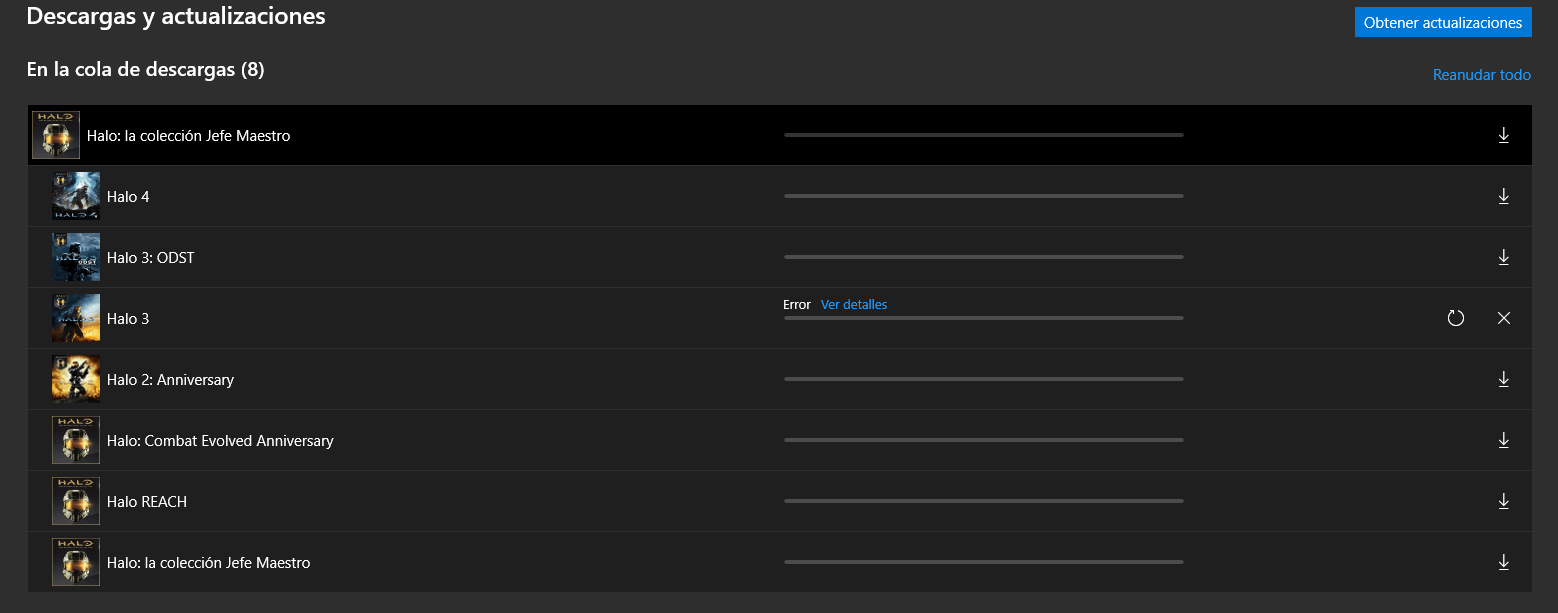This screenshot has height=613, width=1558.
Task: Select the Halo 3 title text
Action: (x=128, y=319)
